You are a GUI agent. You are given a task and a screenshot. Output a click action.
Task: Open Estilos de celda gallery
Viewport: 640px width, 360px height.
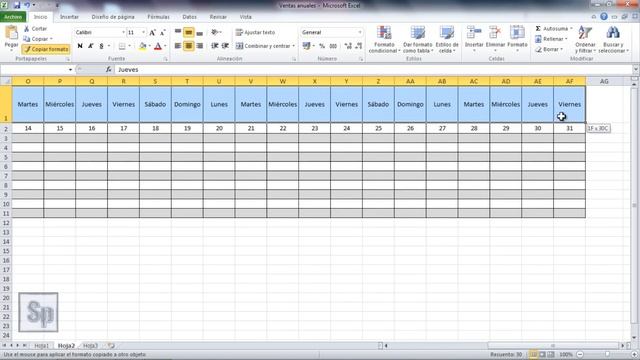pyautogui.click(x=447, y=39)
